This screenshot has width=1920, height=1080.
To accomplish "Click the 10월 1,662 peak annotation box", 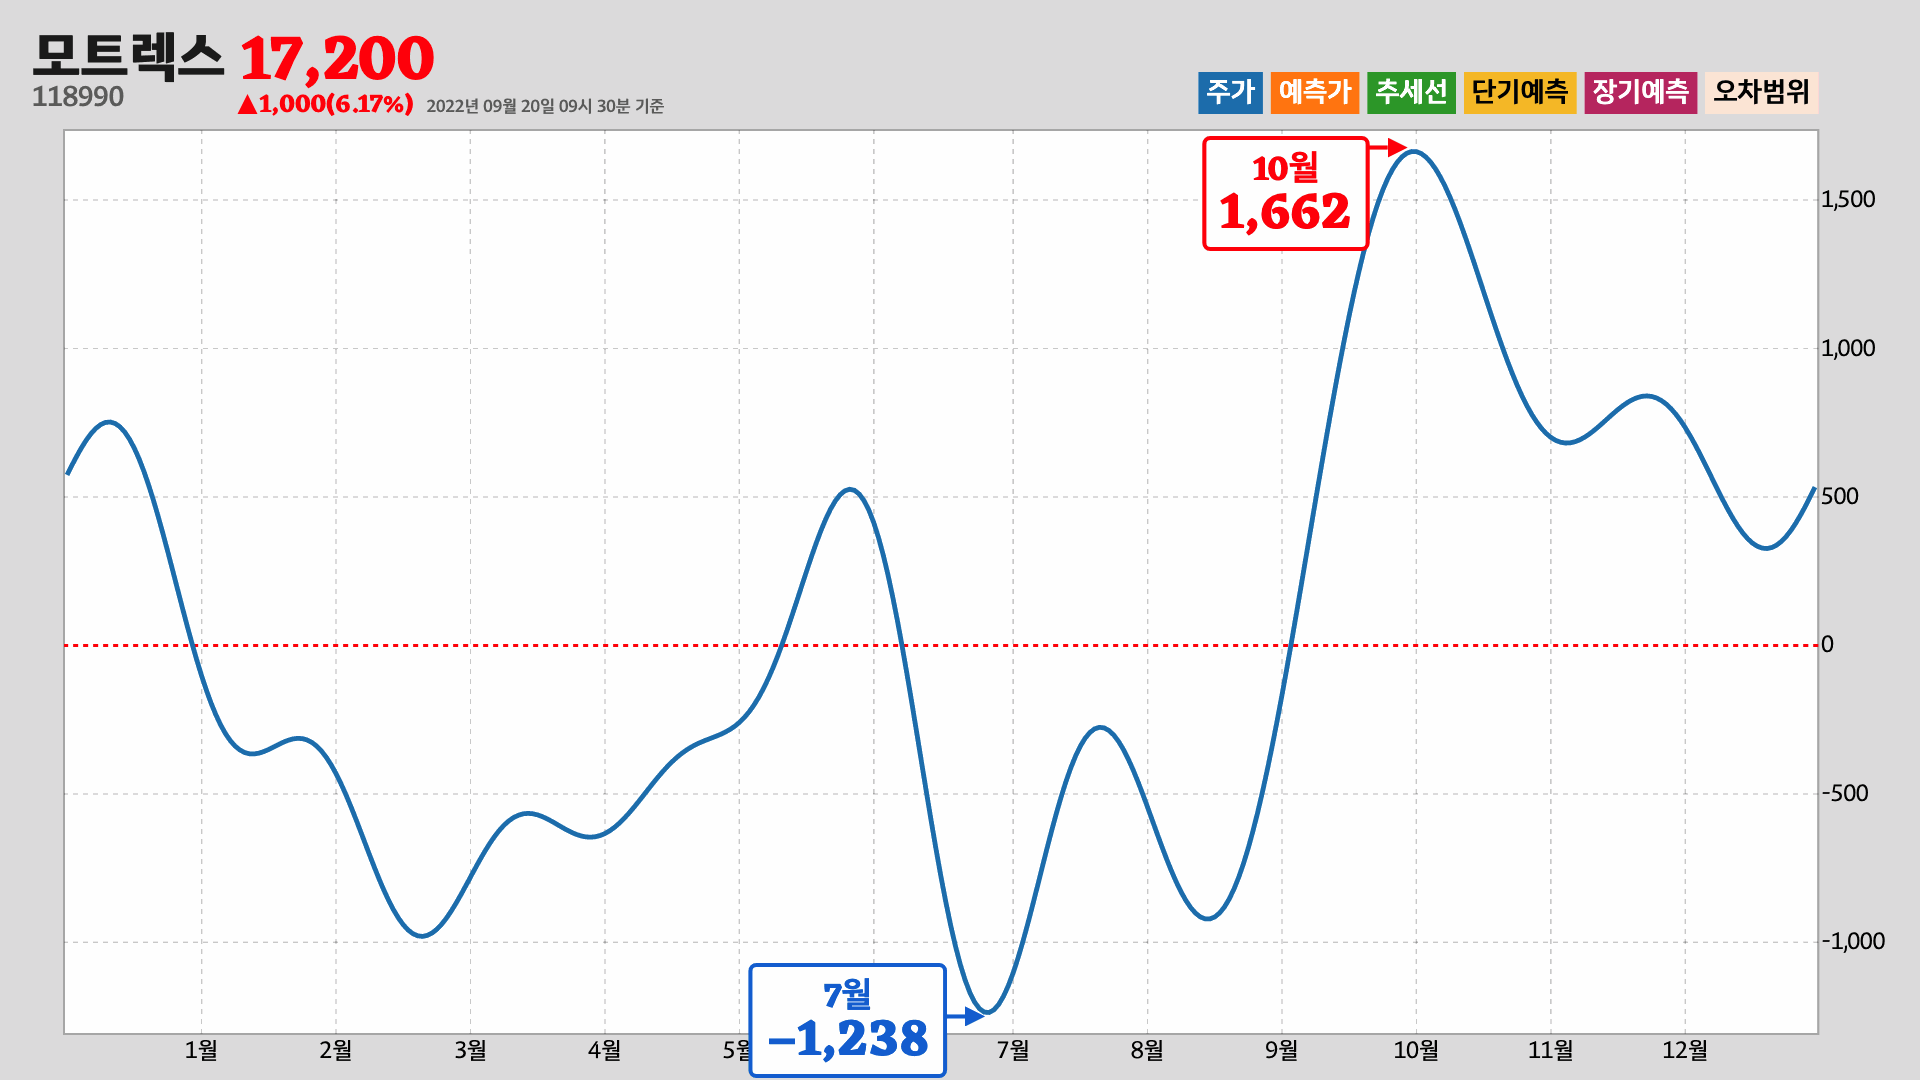I will [x=1285, y=194].
